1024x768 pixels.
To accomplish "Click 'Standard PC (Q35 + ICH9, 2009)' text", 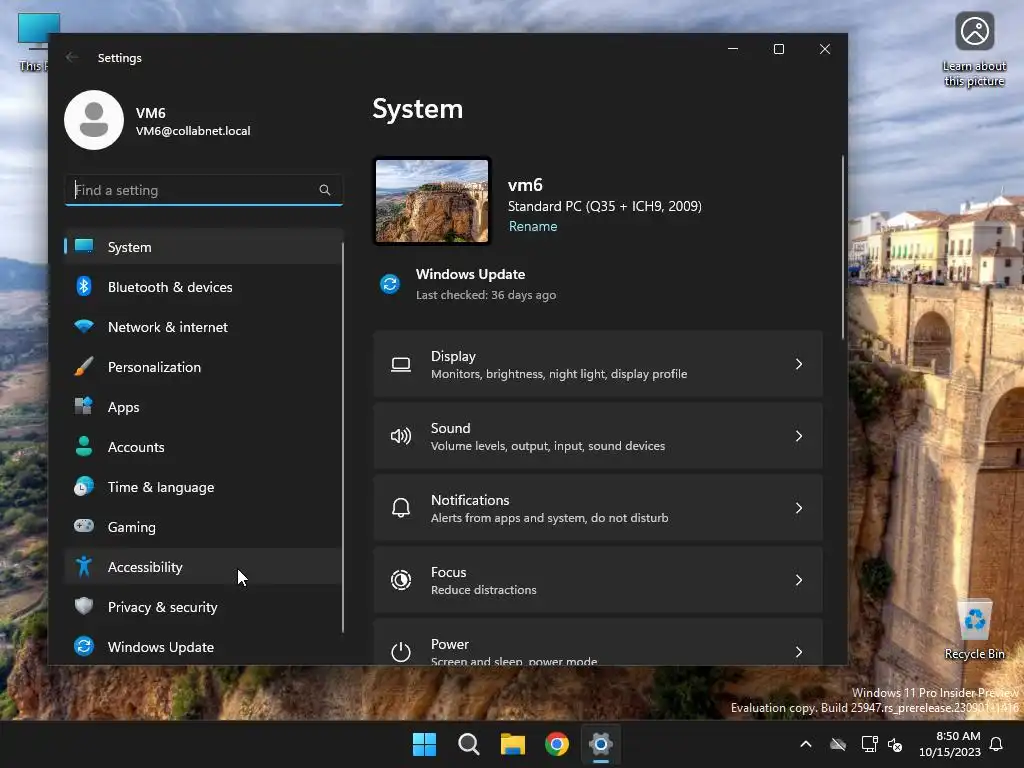I will [605, 206].
